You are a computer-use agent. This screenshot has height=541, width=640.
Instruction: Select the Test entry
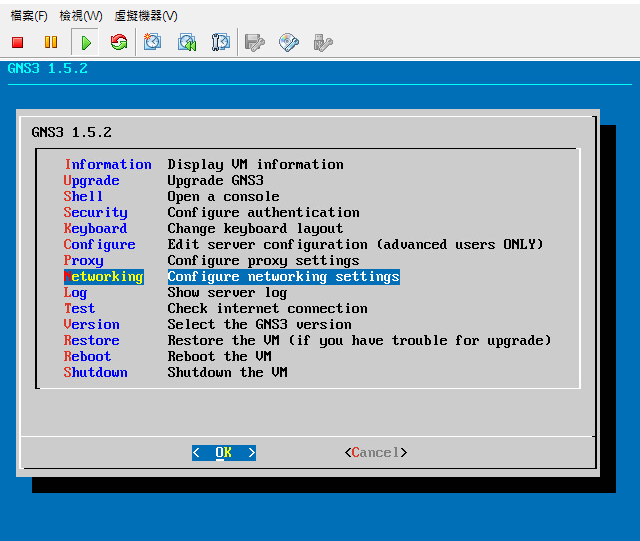pos(80,309)
